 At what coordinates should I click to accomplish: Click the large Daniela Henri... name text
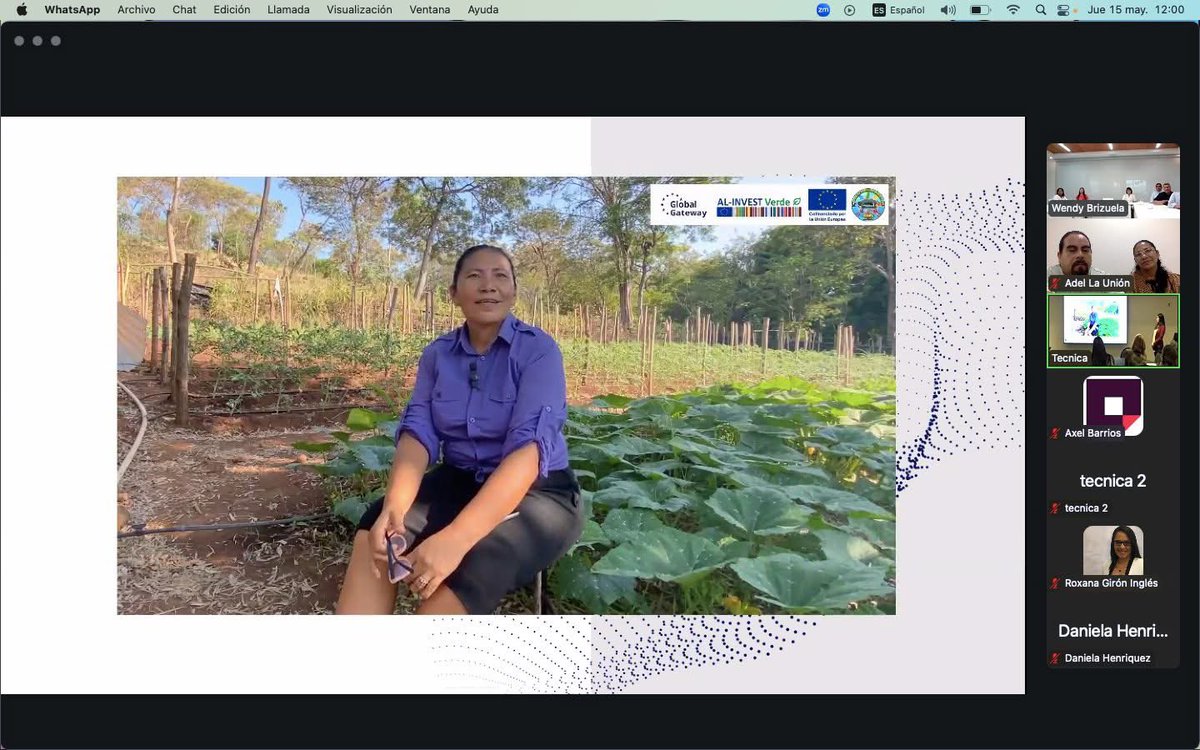1113,631
